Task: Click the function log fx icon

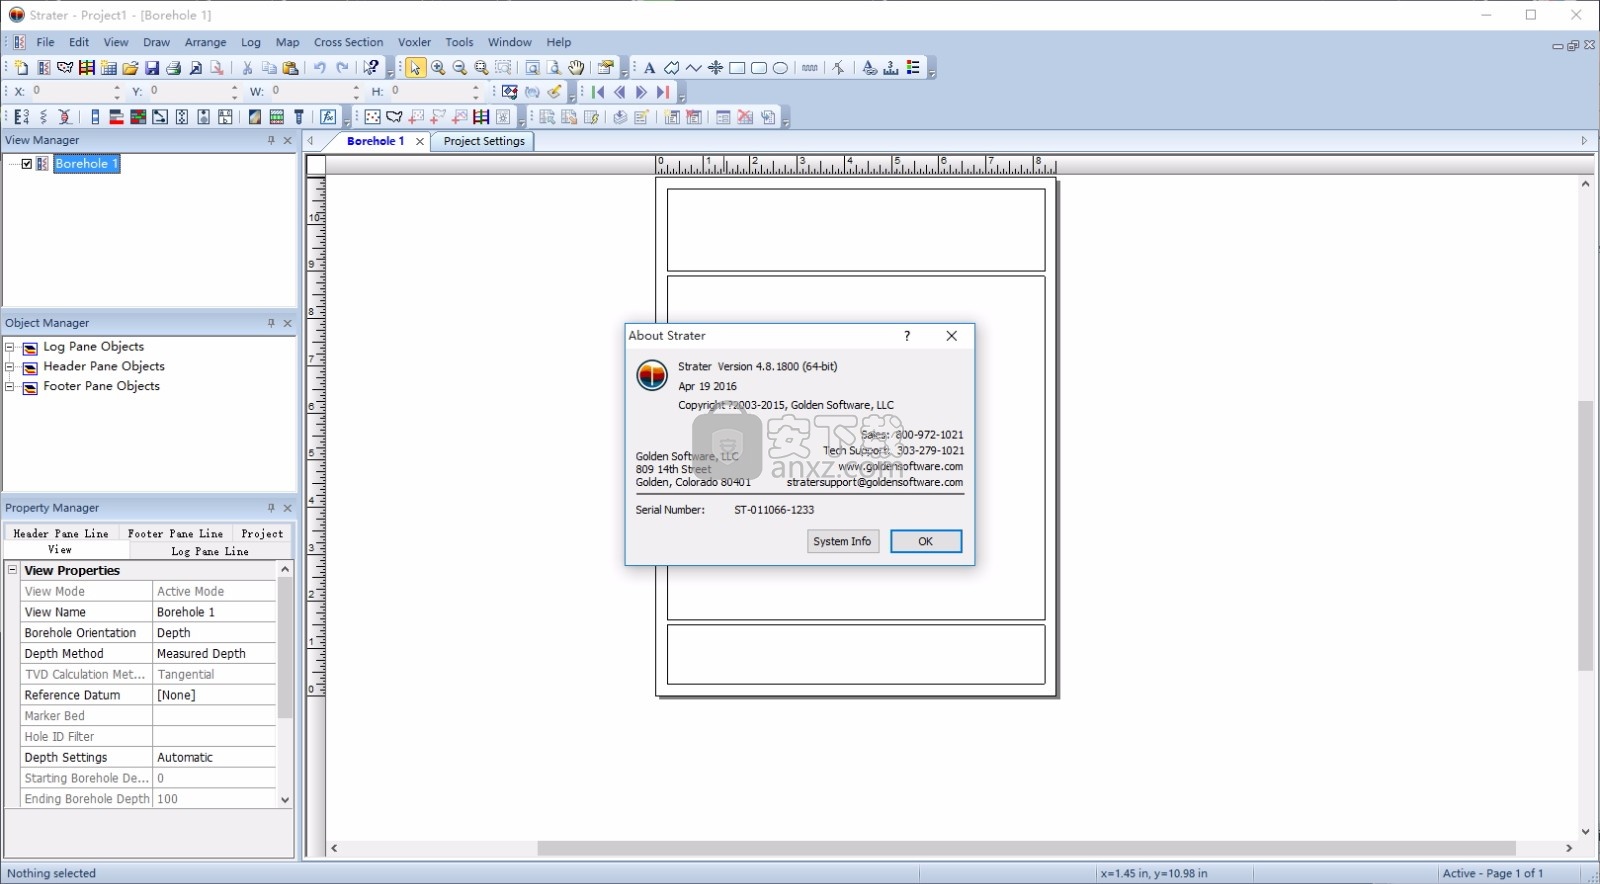Action: coord(328,117)
